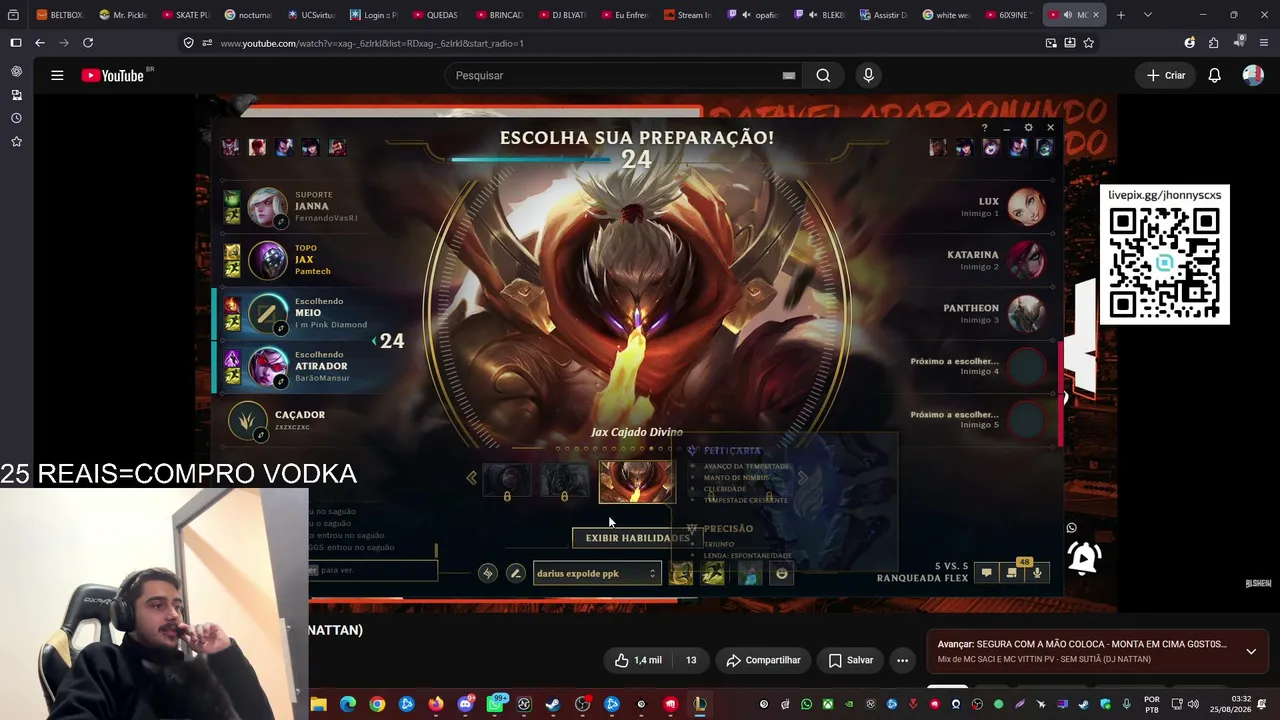Switch to the SKATE PU browser tab
Screen dimensions: 1280x720
[x=185, y=15]
